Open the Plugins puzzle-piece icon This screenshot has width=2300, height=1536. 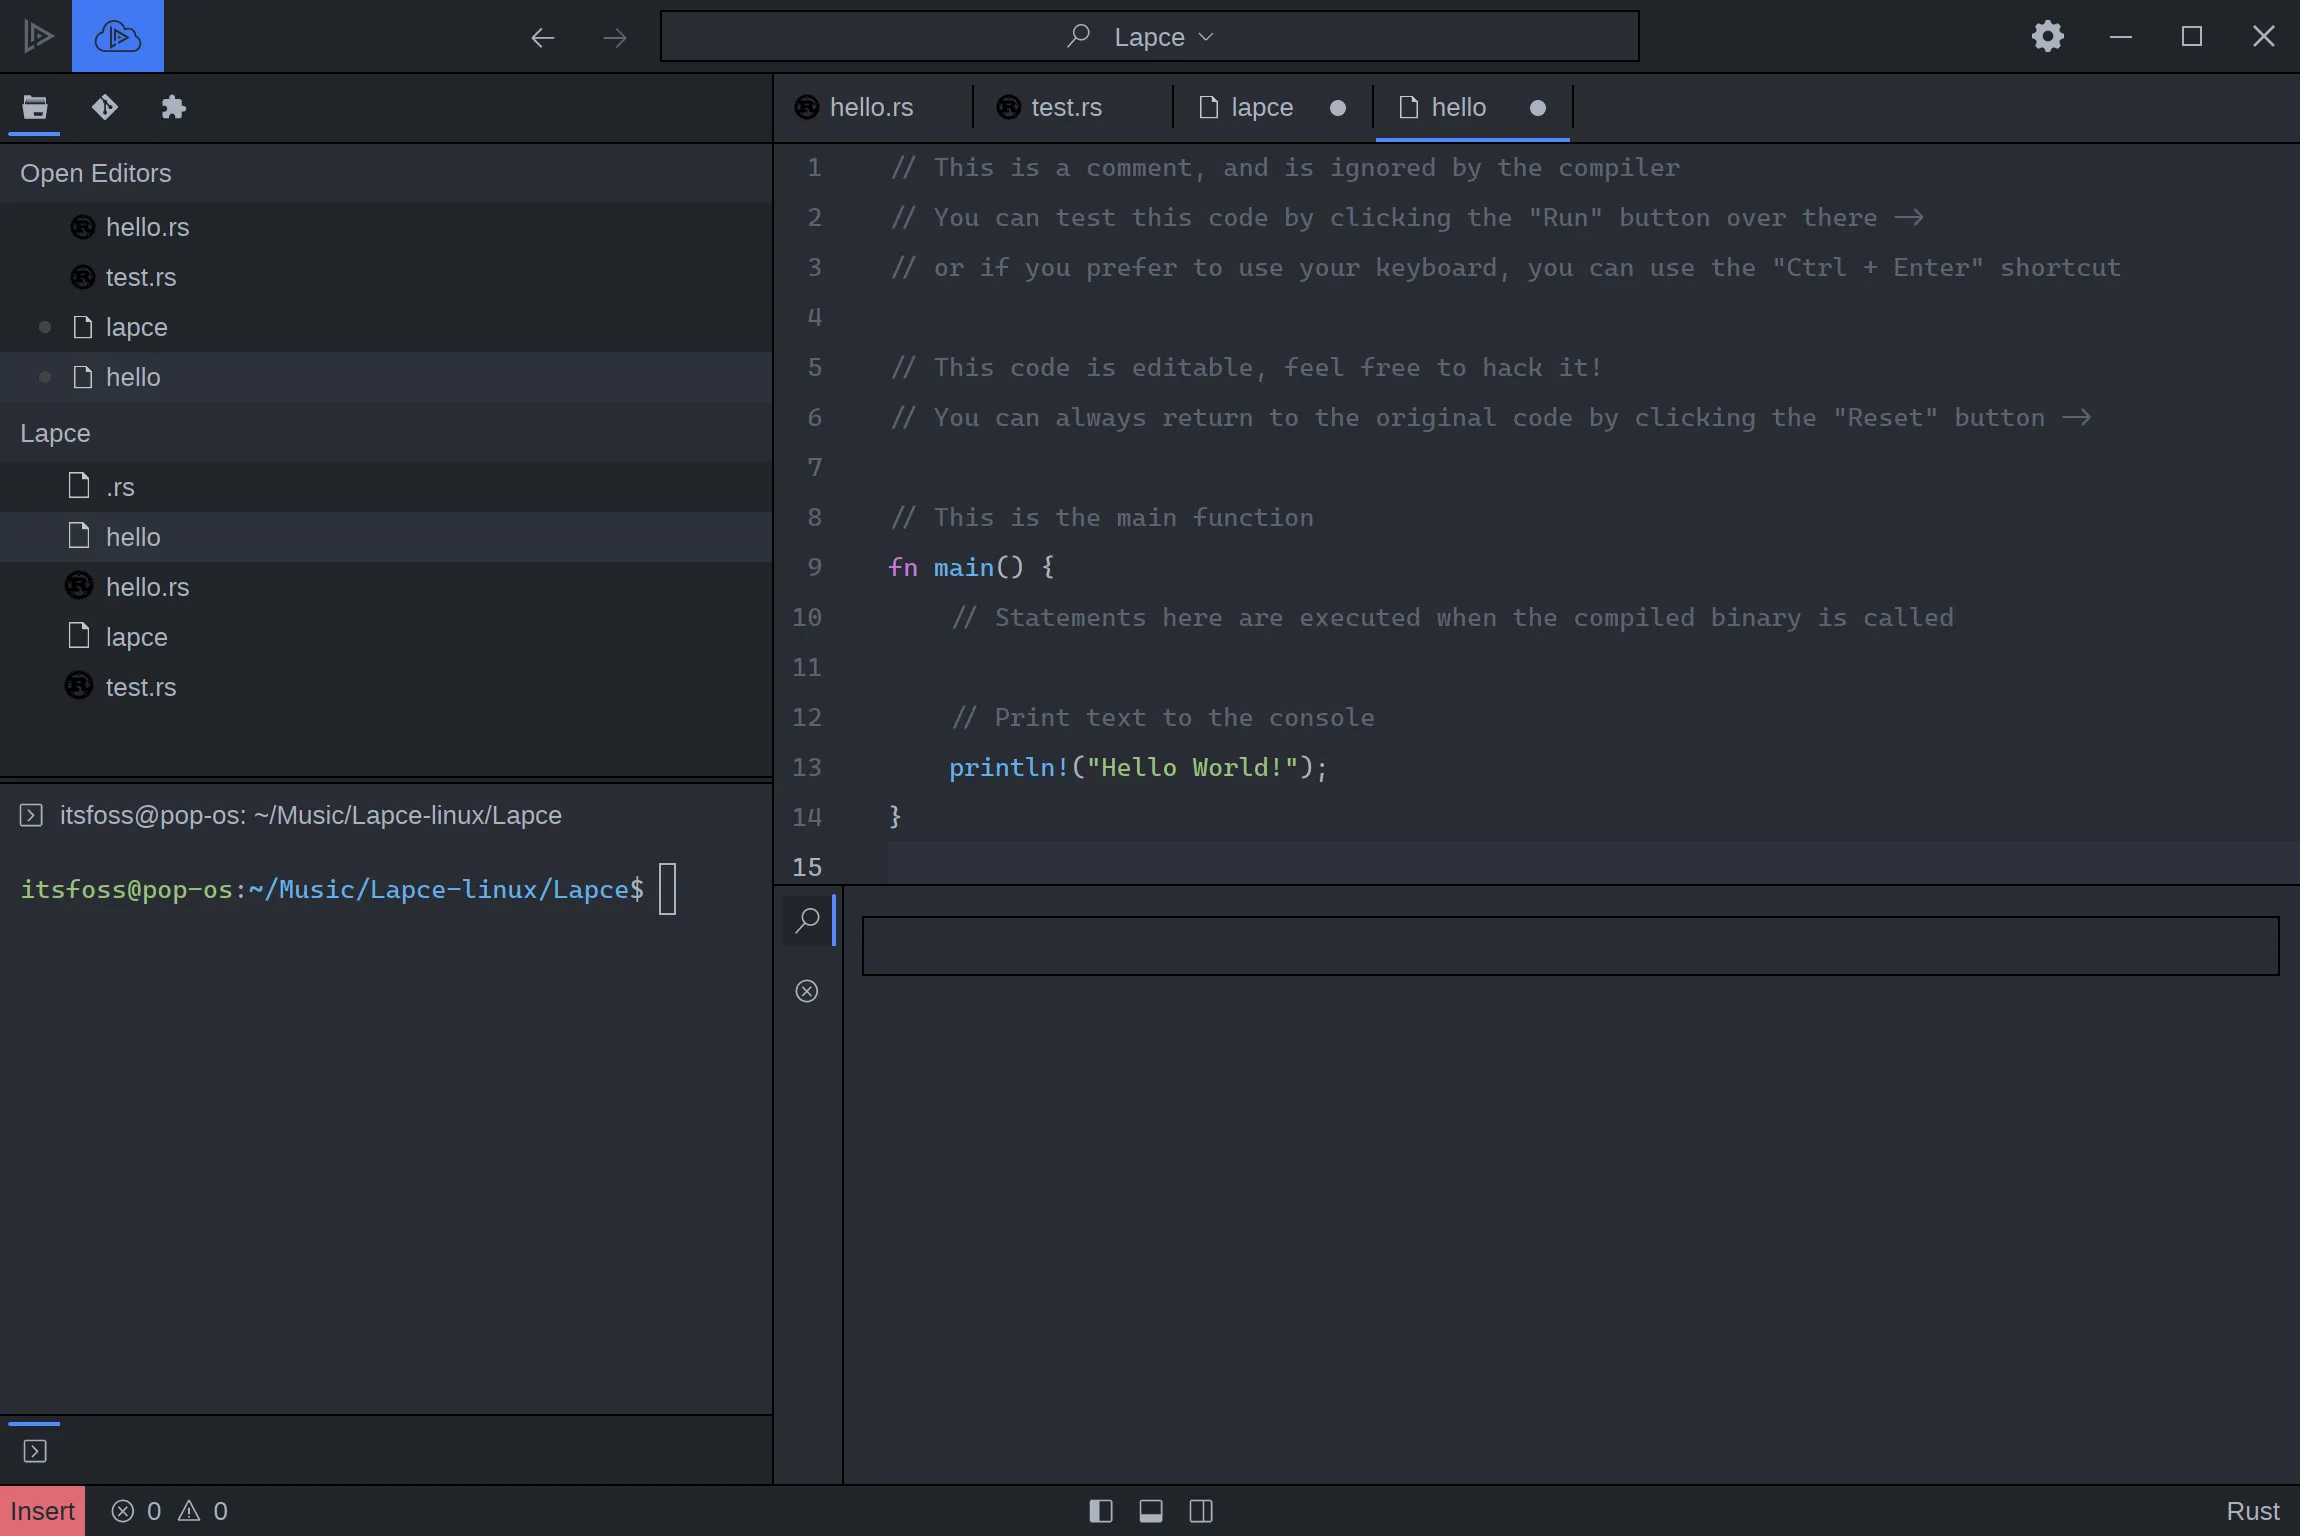[x=173, y=107]
